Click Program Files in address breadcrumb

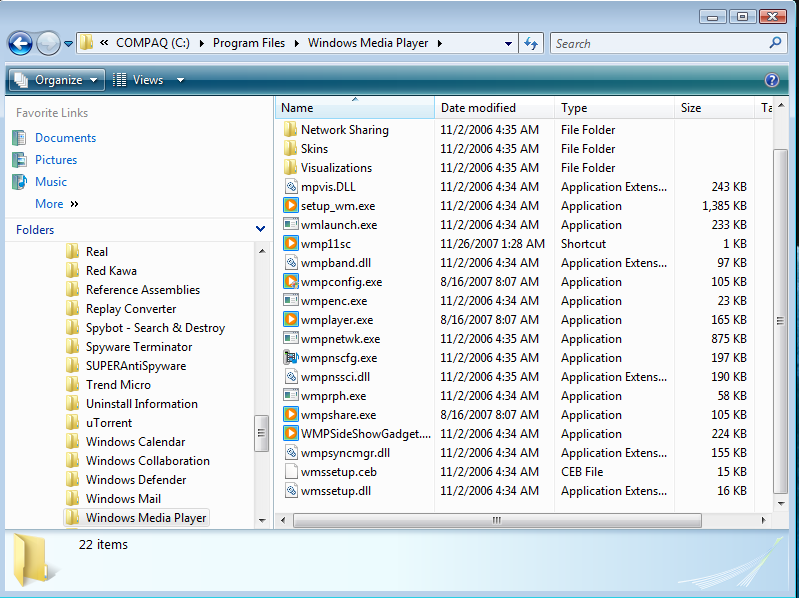pyautogui.click(x=249, y=43)
